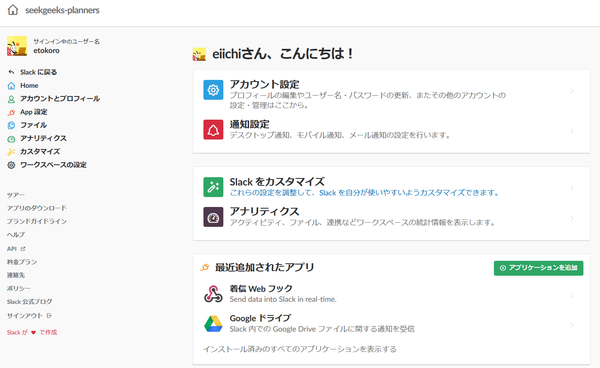Click the external-link icon beside API

[23, 249]
